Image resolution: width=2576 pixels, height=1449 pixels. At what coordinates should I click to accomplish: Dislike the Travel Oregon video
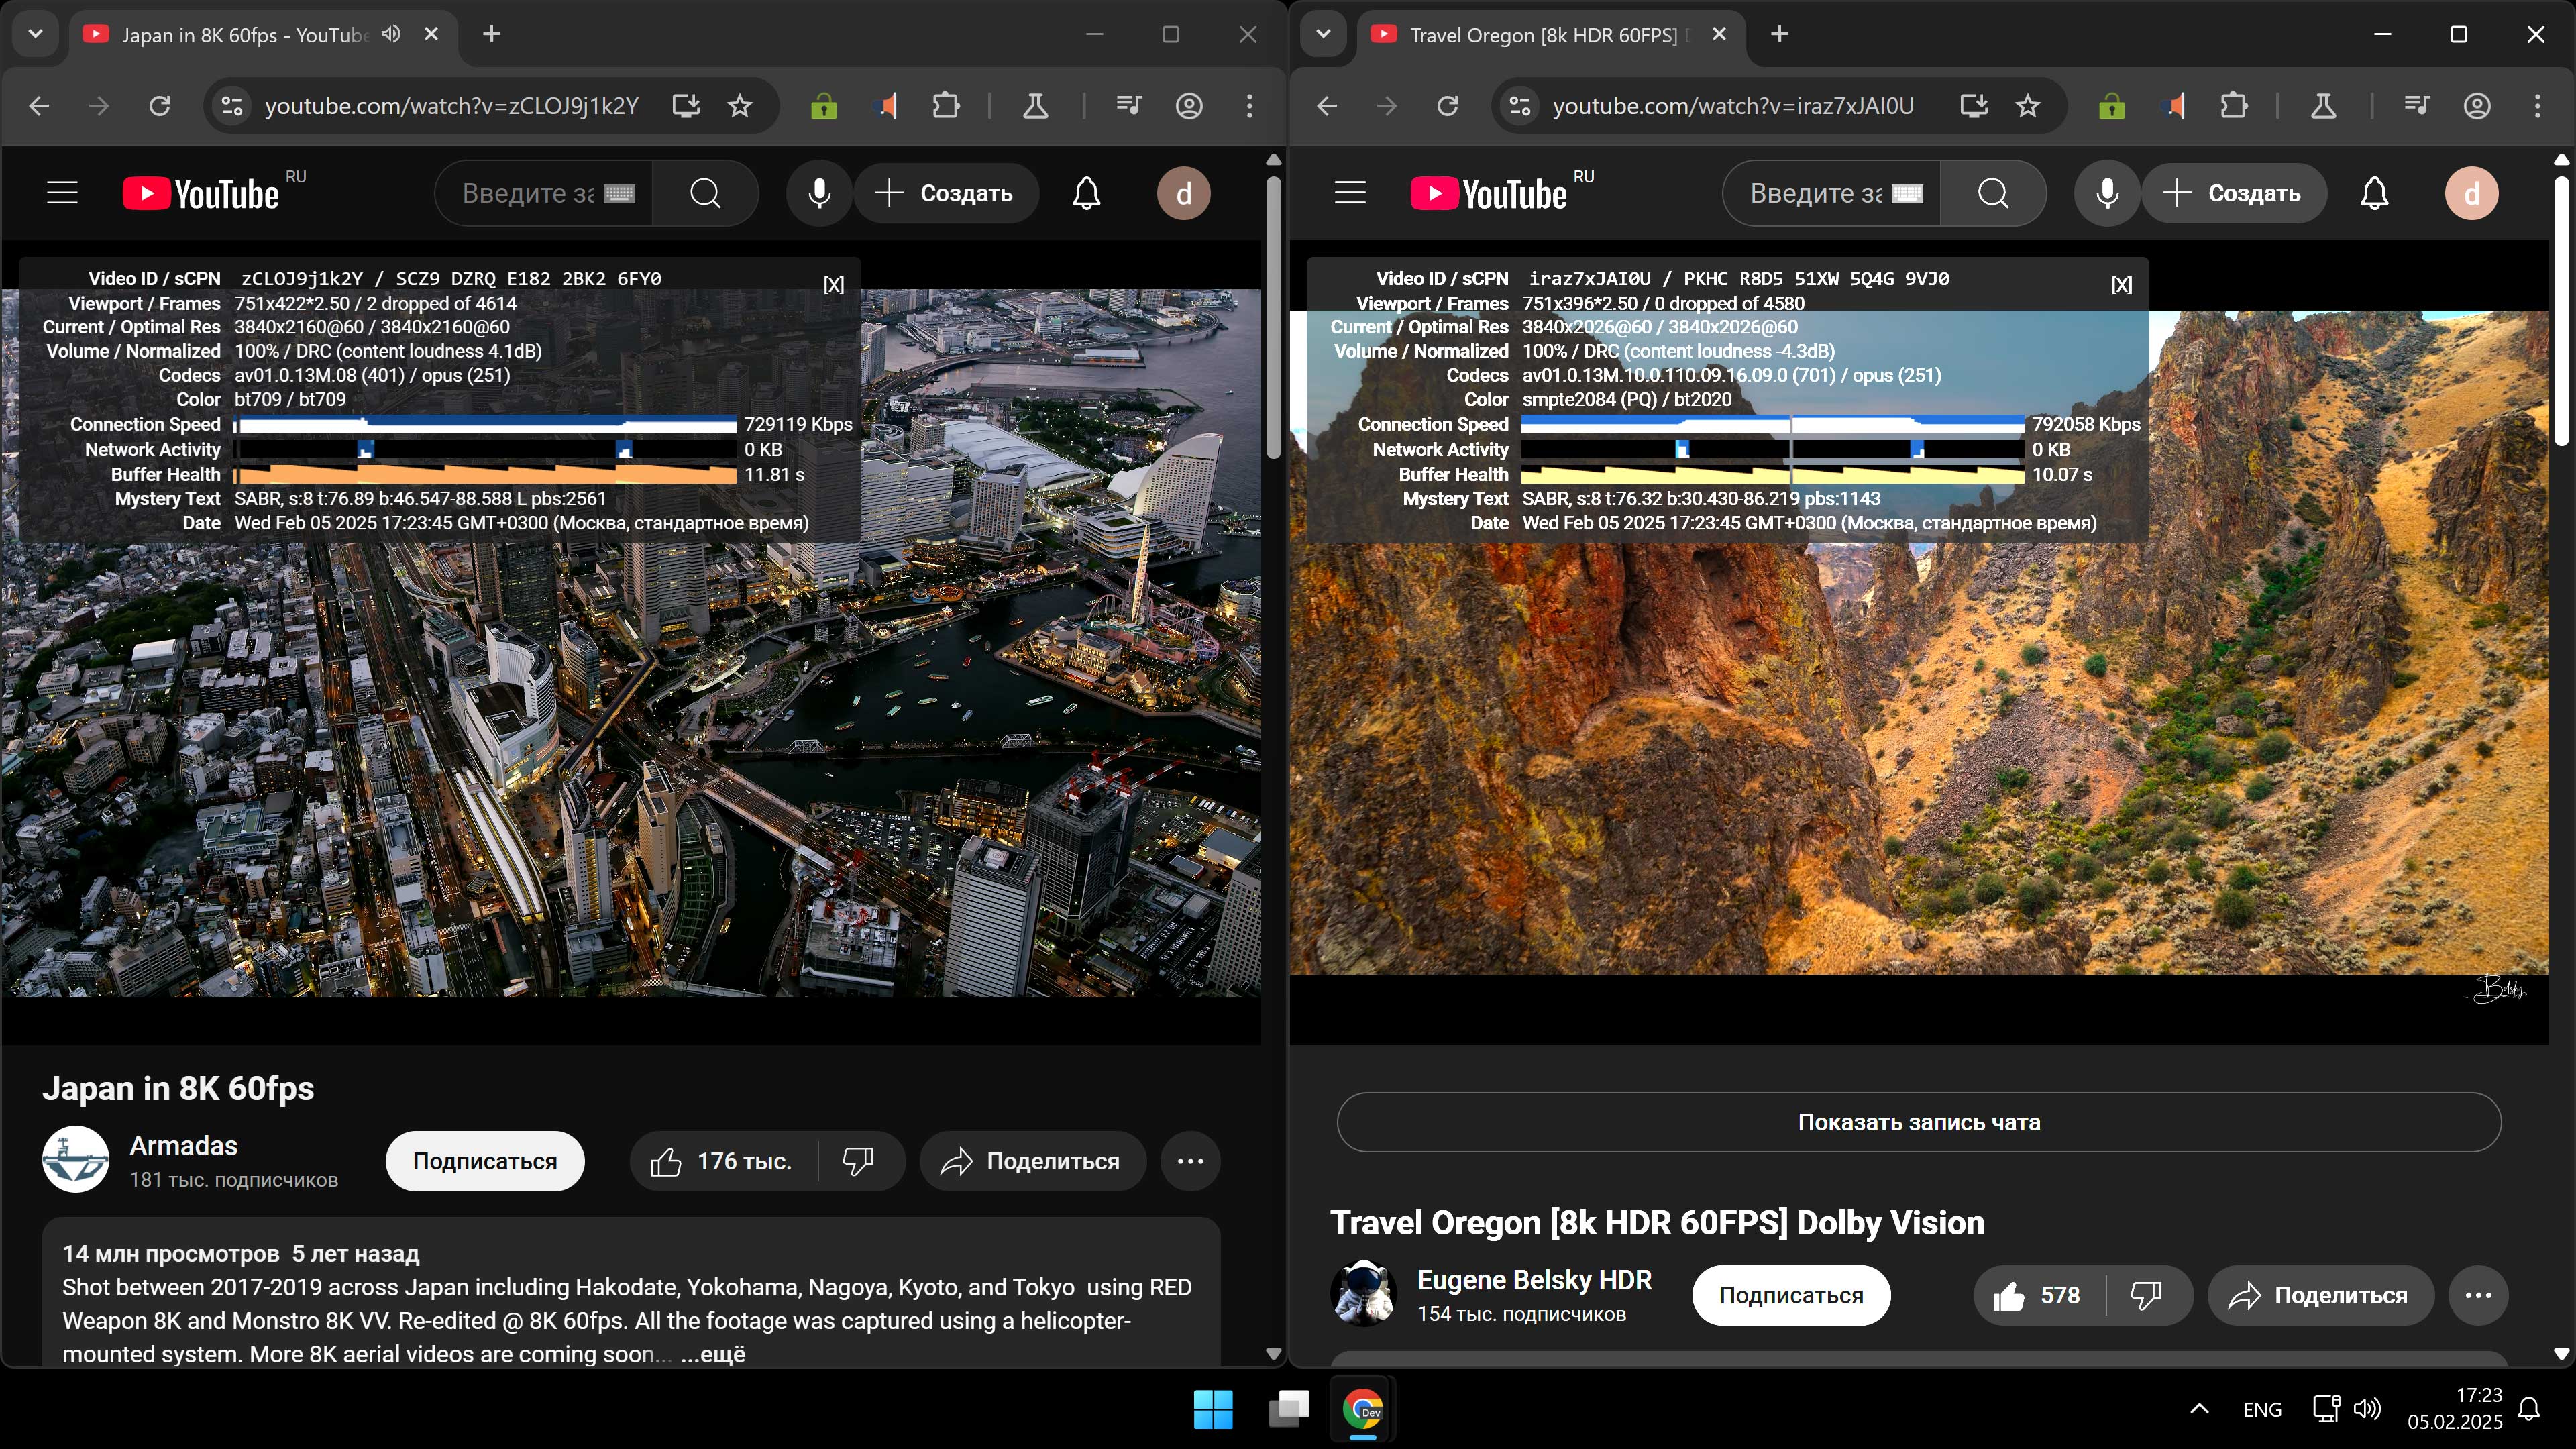click(2145, 1295)
